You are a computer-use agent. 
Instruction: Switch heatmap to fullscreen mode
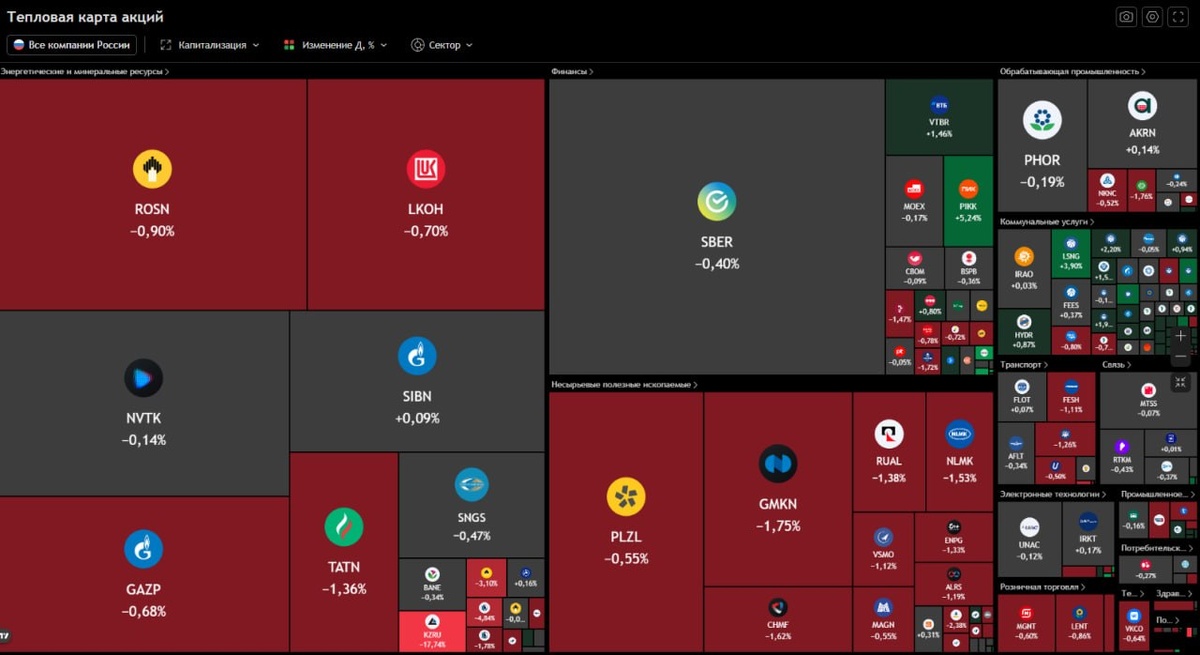tap(1178, 17)
